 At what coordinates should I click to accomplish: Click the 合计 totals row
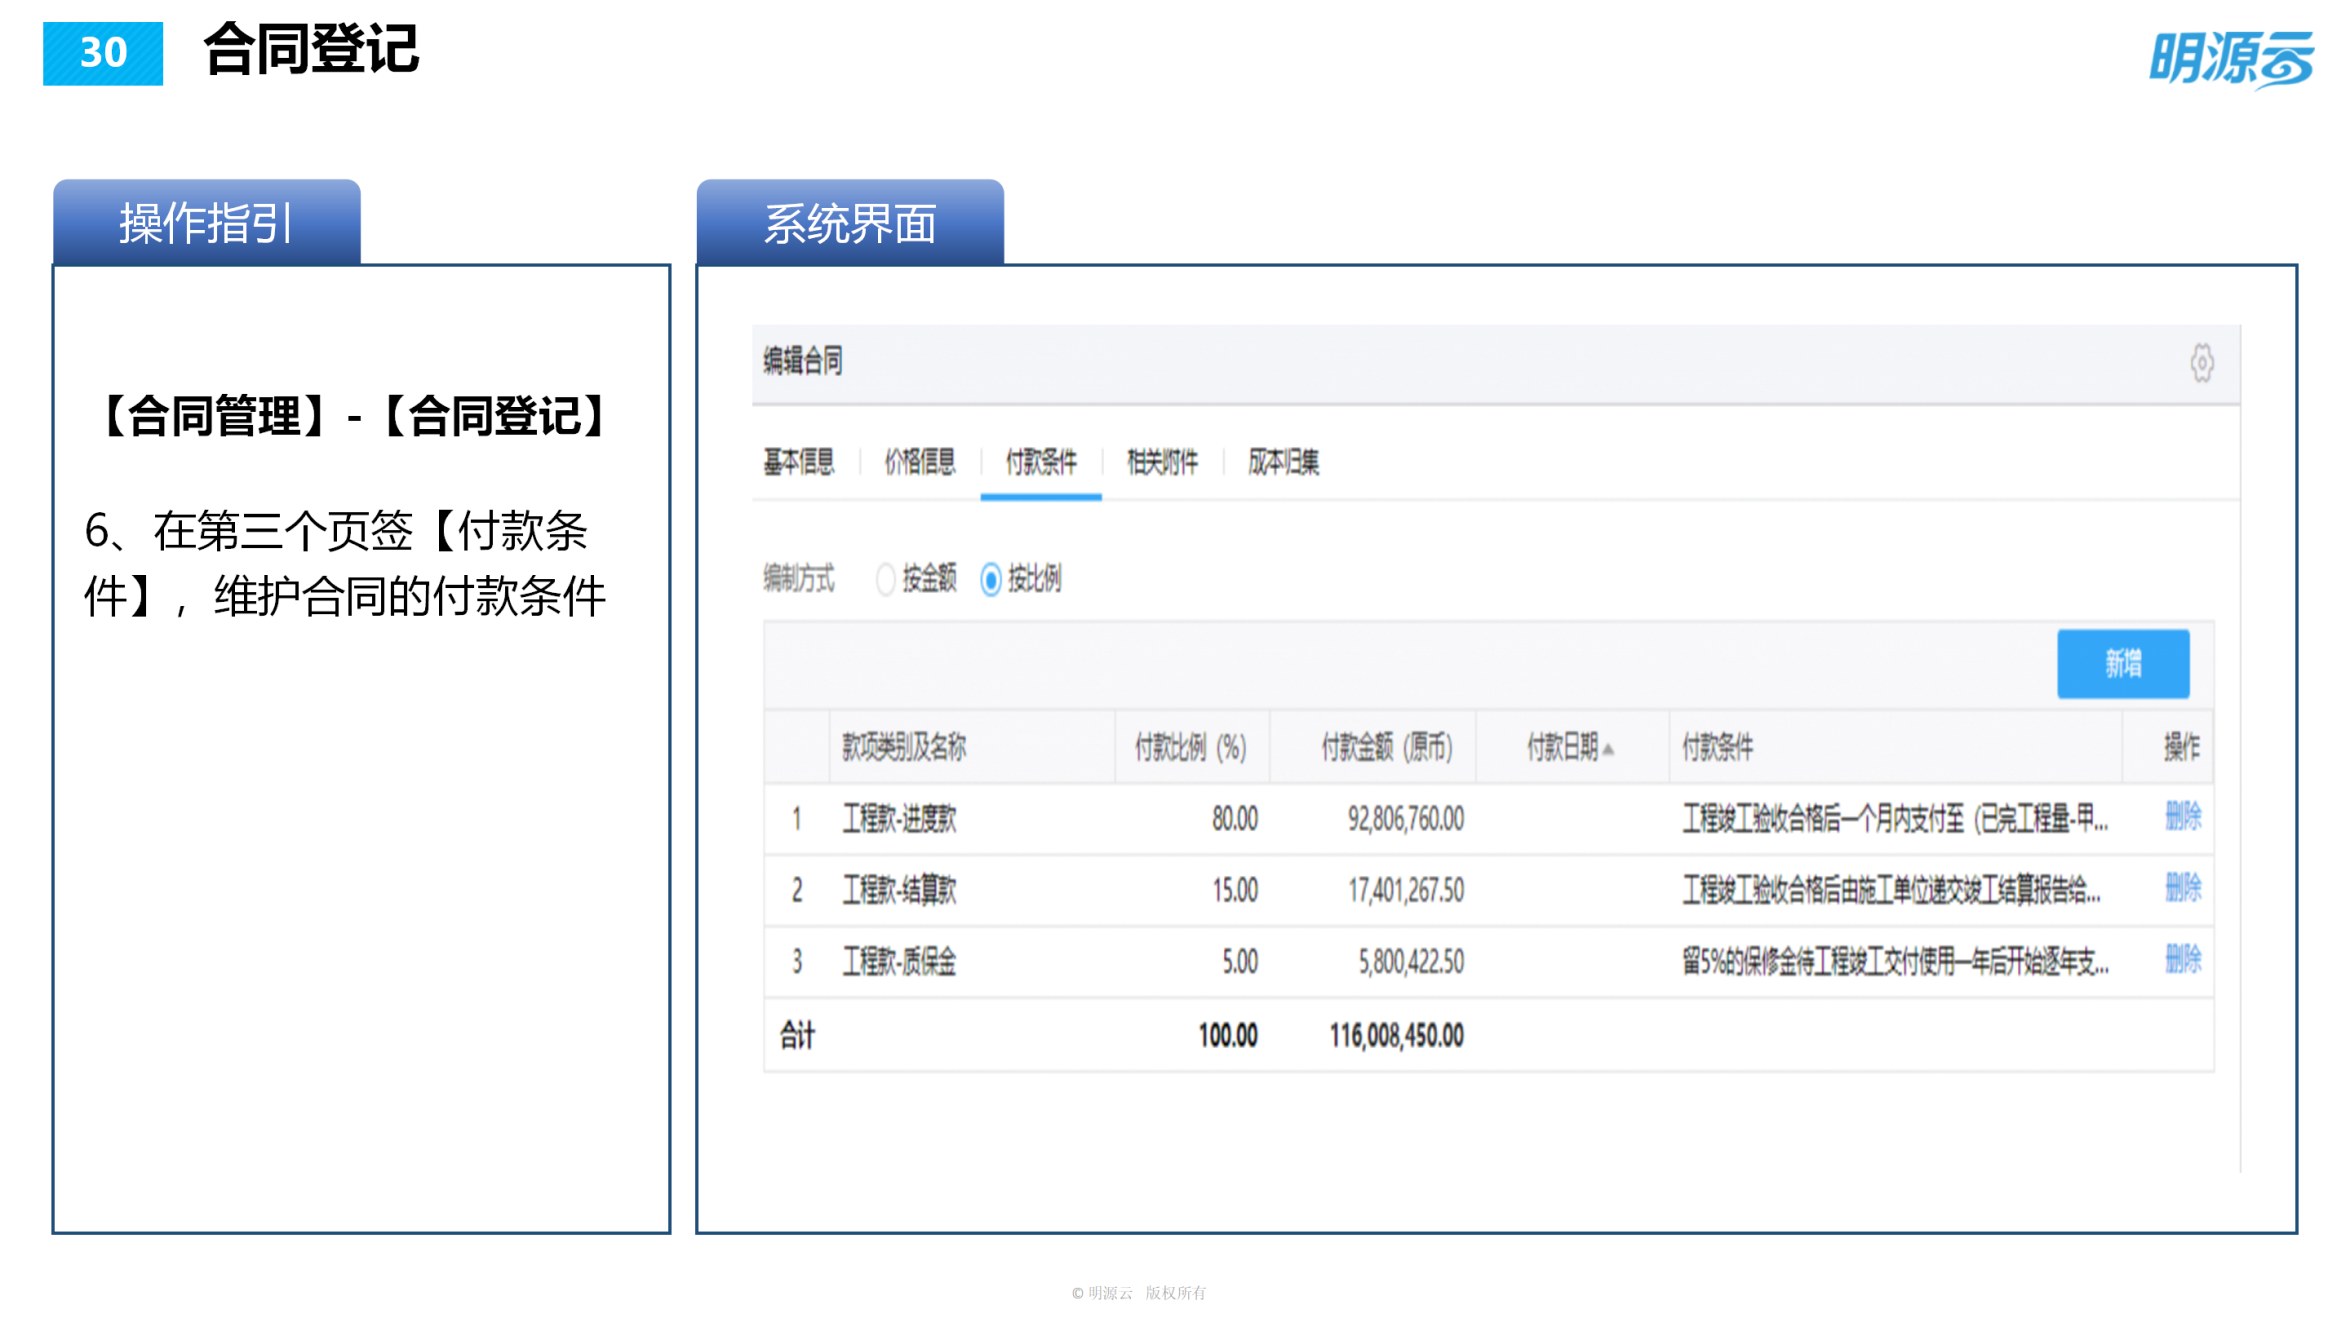[797, 1035]
